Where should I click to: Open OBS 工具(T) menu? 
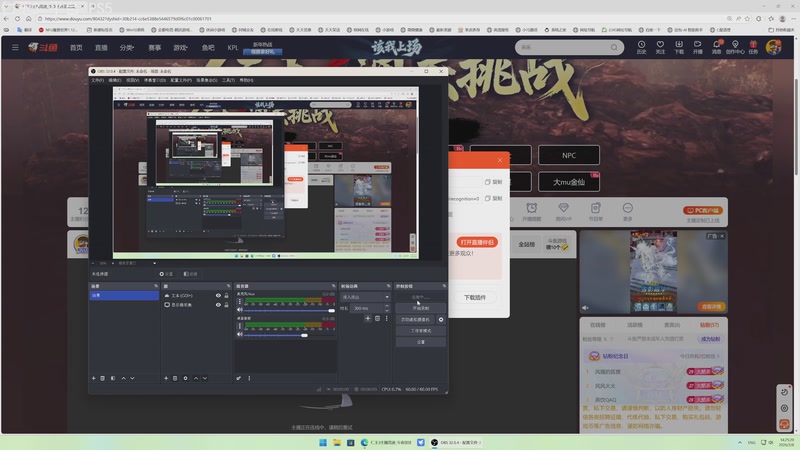(x=229, y=80)
